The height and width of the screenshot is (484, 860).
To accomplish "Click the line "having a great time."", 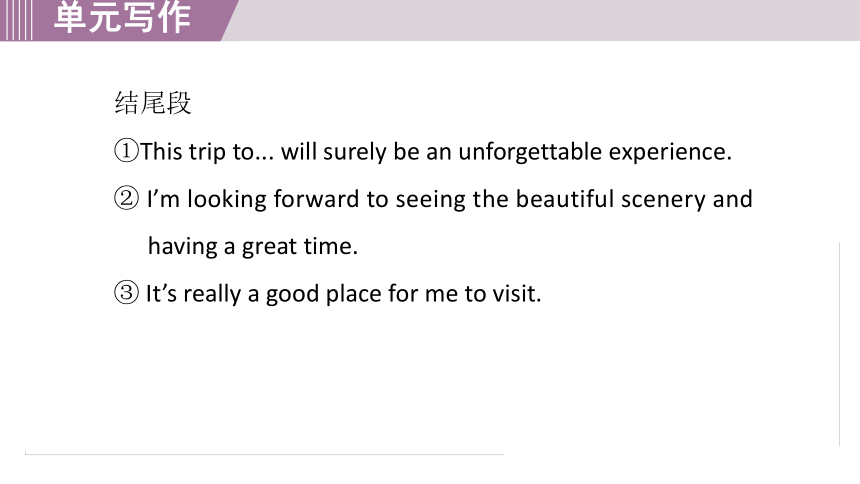I will coord(253,247).
